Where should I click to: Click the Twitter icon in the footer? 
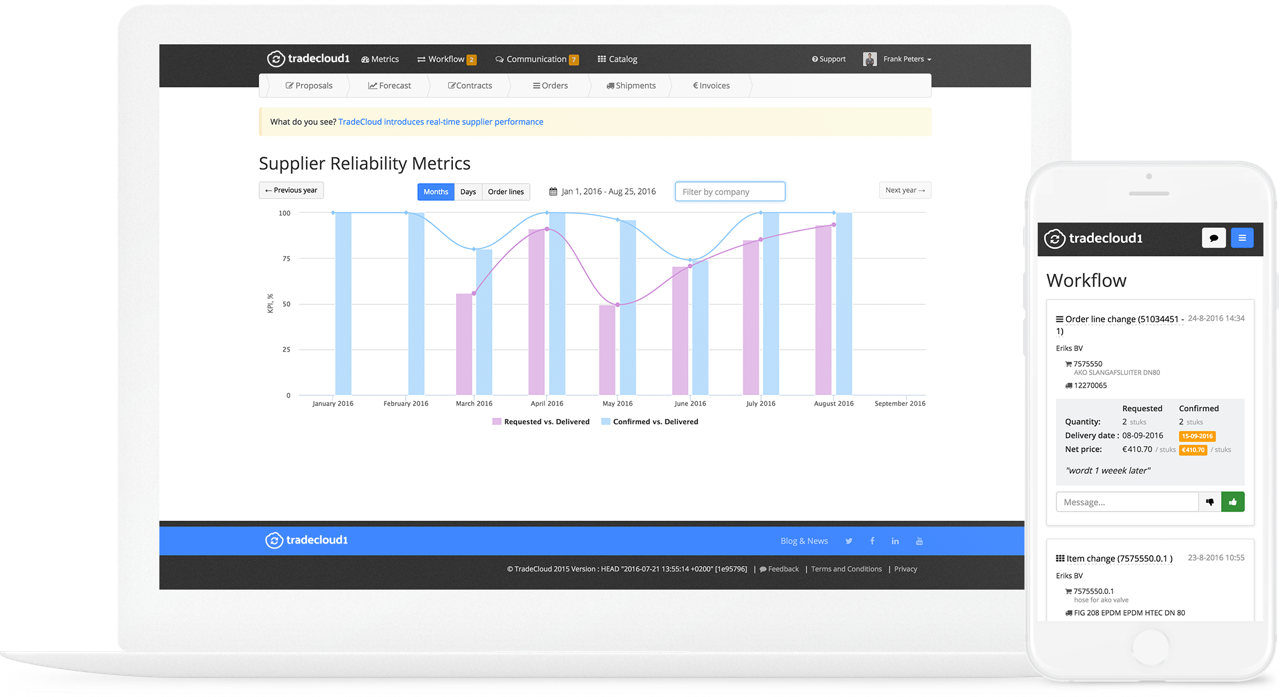coord(848,540)
